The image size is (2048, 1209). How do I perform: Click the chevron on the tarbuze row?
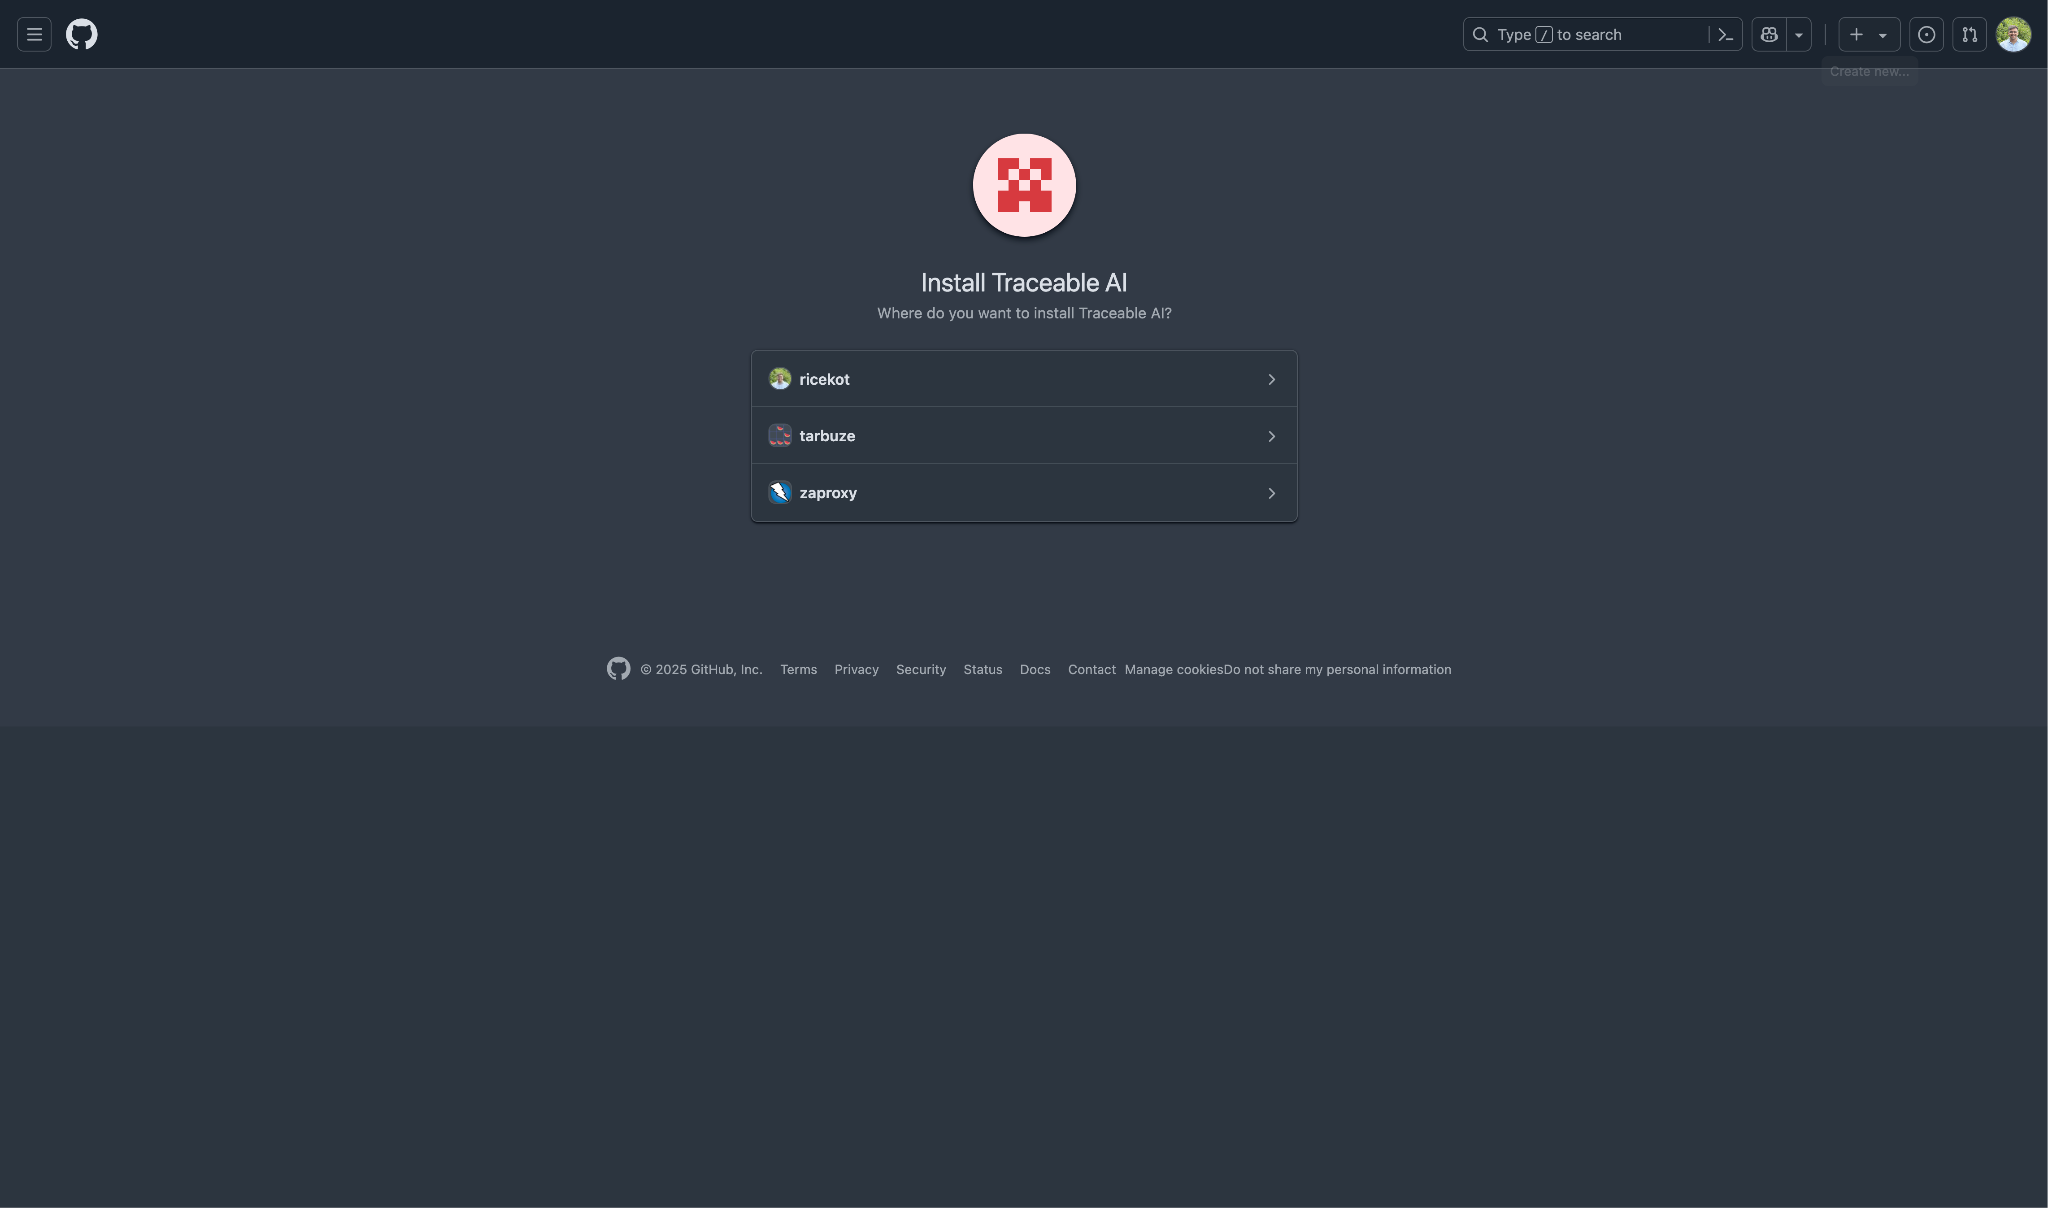click(1271, 437)
